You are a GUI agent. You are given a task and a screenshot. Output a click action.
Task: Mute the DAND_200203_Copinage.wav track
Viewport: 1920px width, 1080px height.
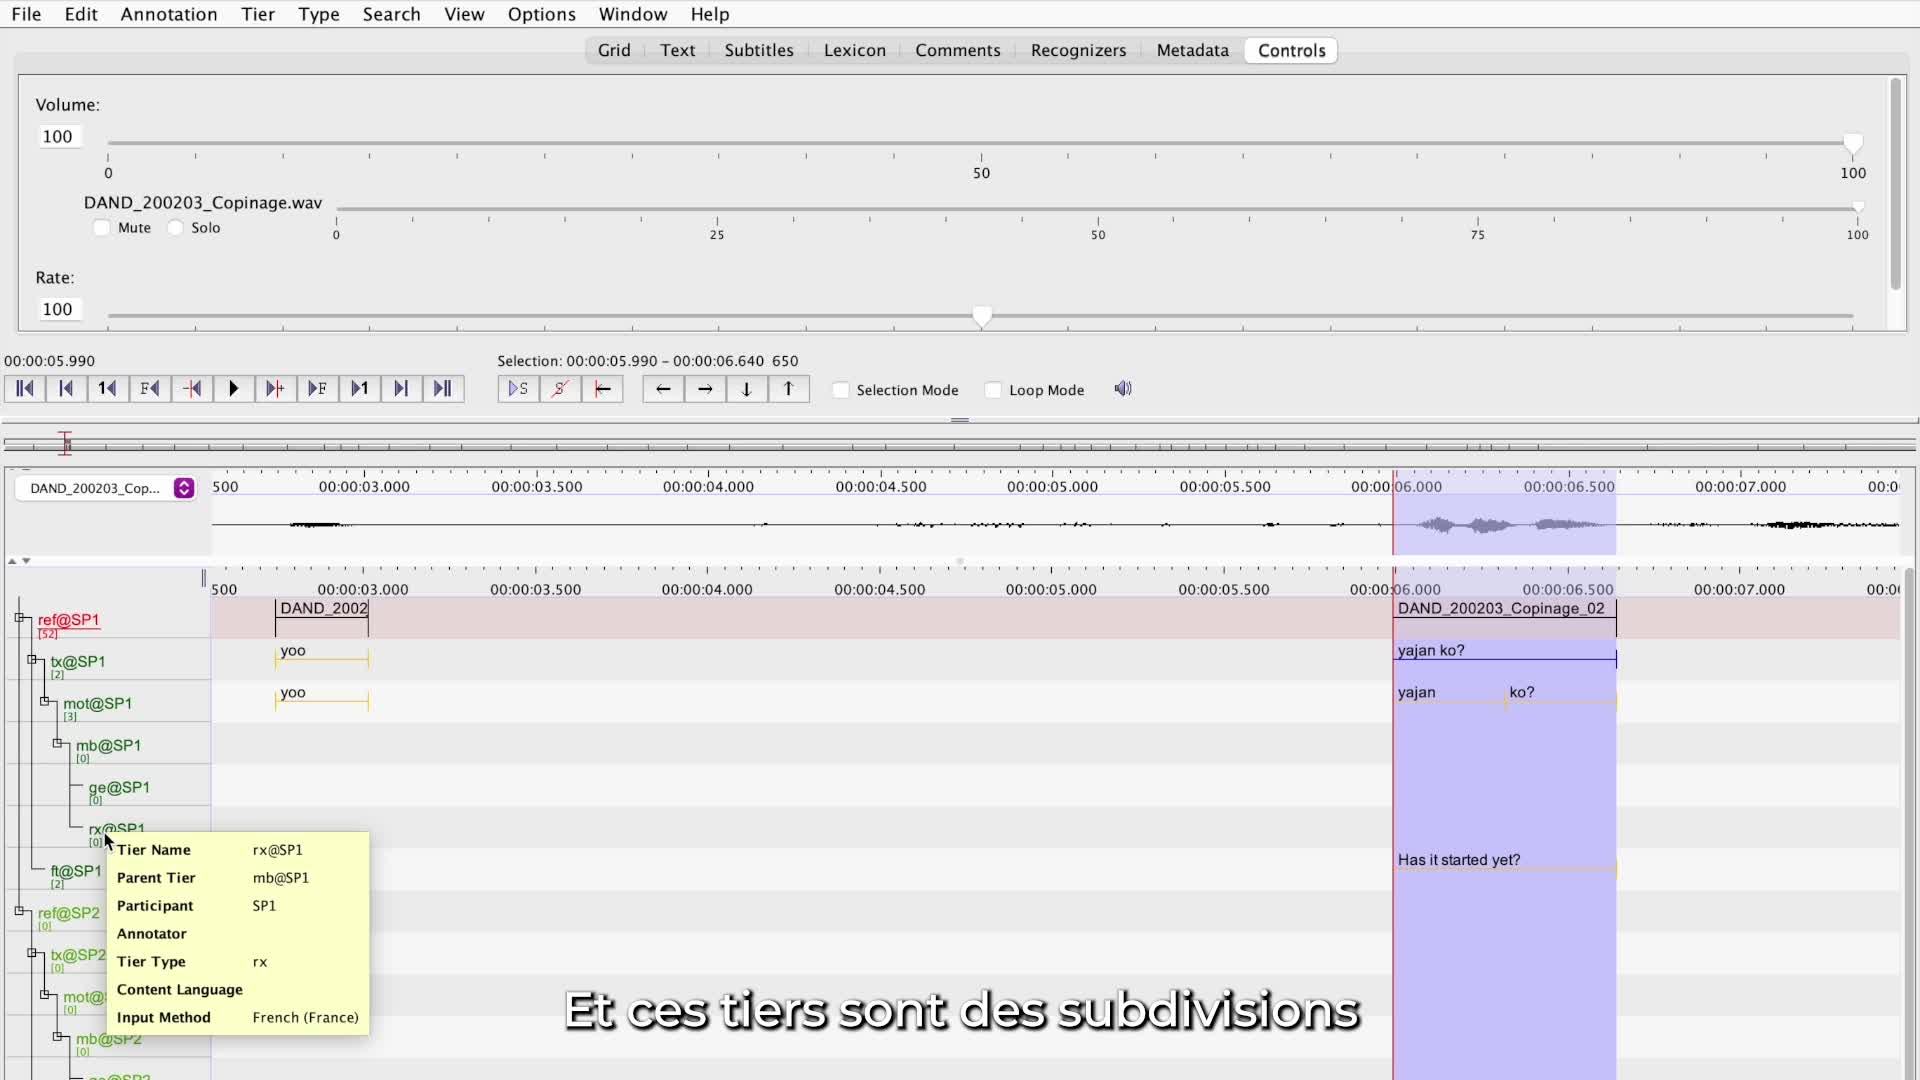(102, 228)
